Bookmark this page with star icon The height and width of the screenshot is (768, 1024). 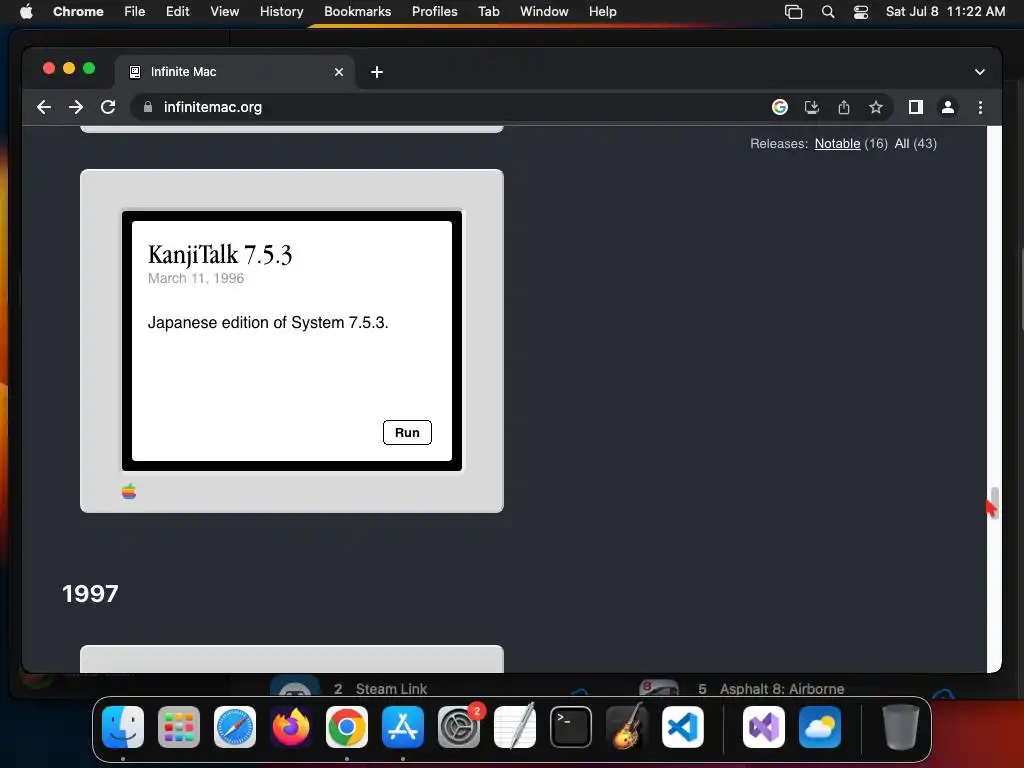coord(876,107)
